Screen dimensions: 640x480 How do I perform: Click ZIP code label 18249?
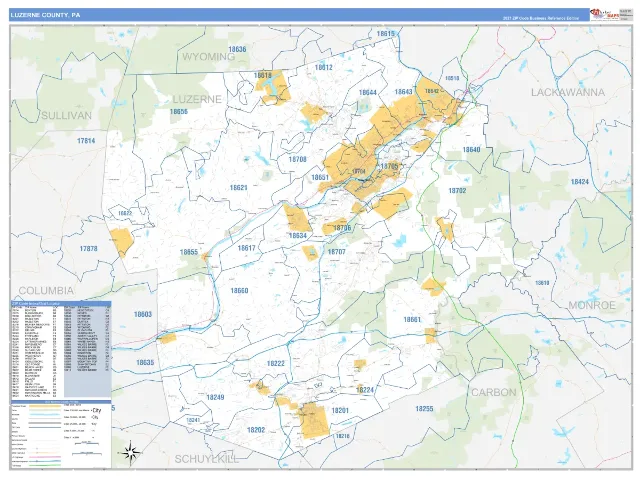(215, 397)
